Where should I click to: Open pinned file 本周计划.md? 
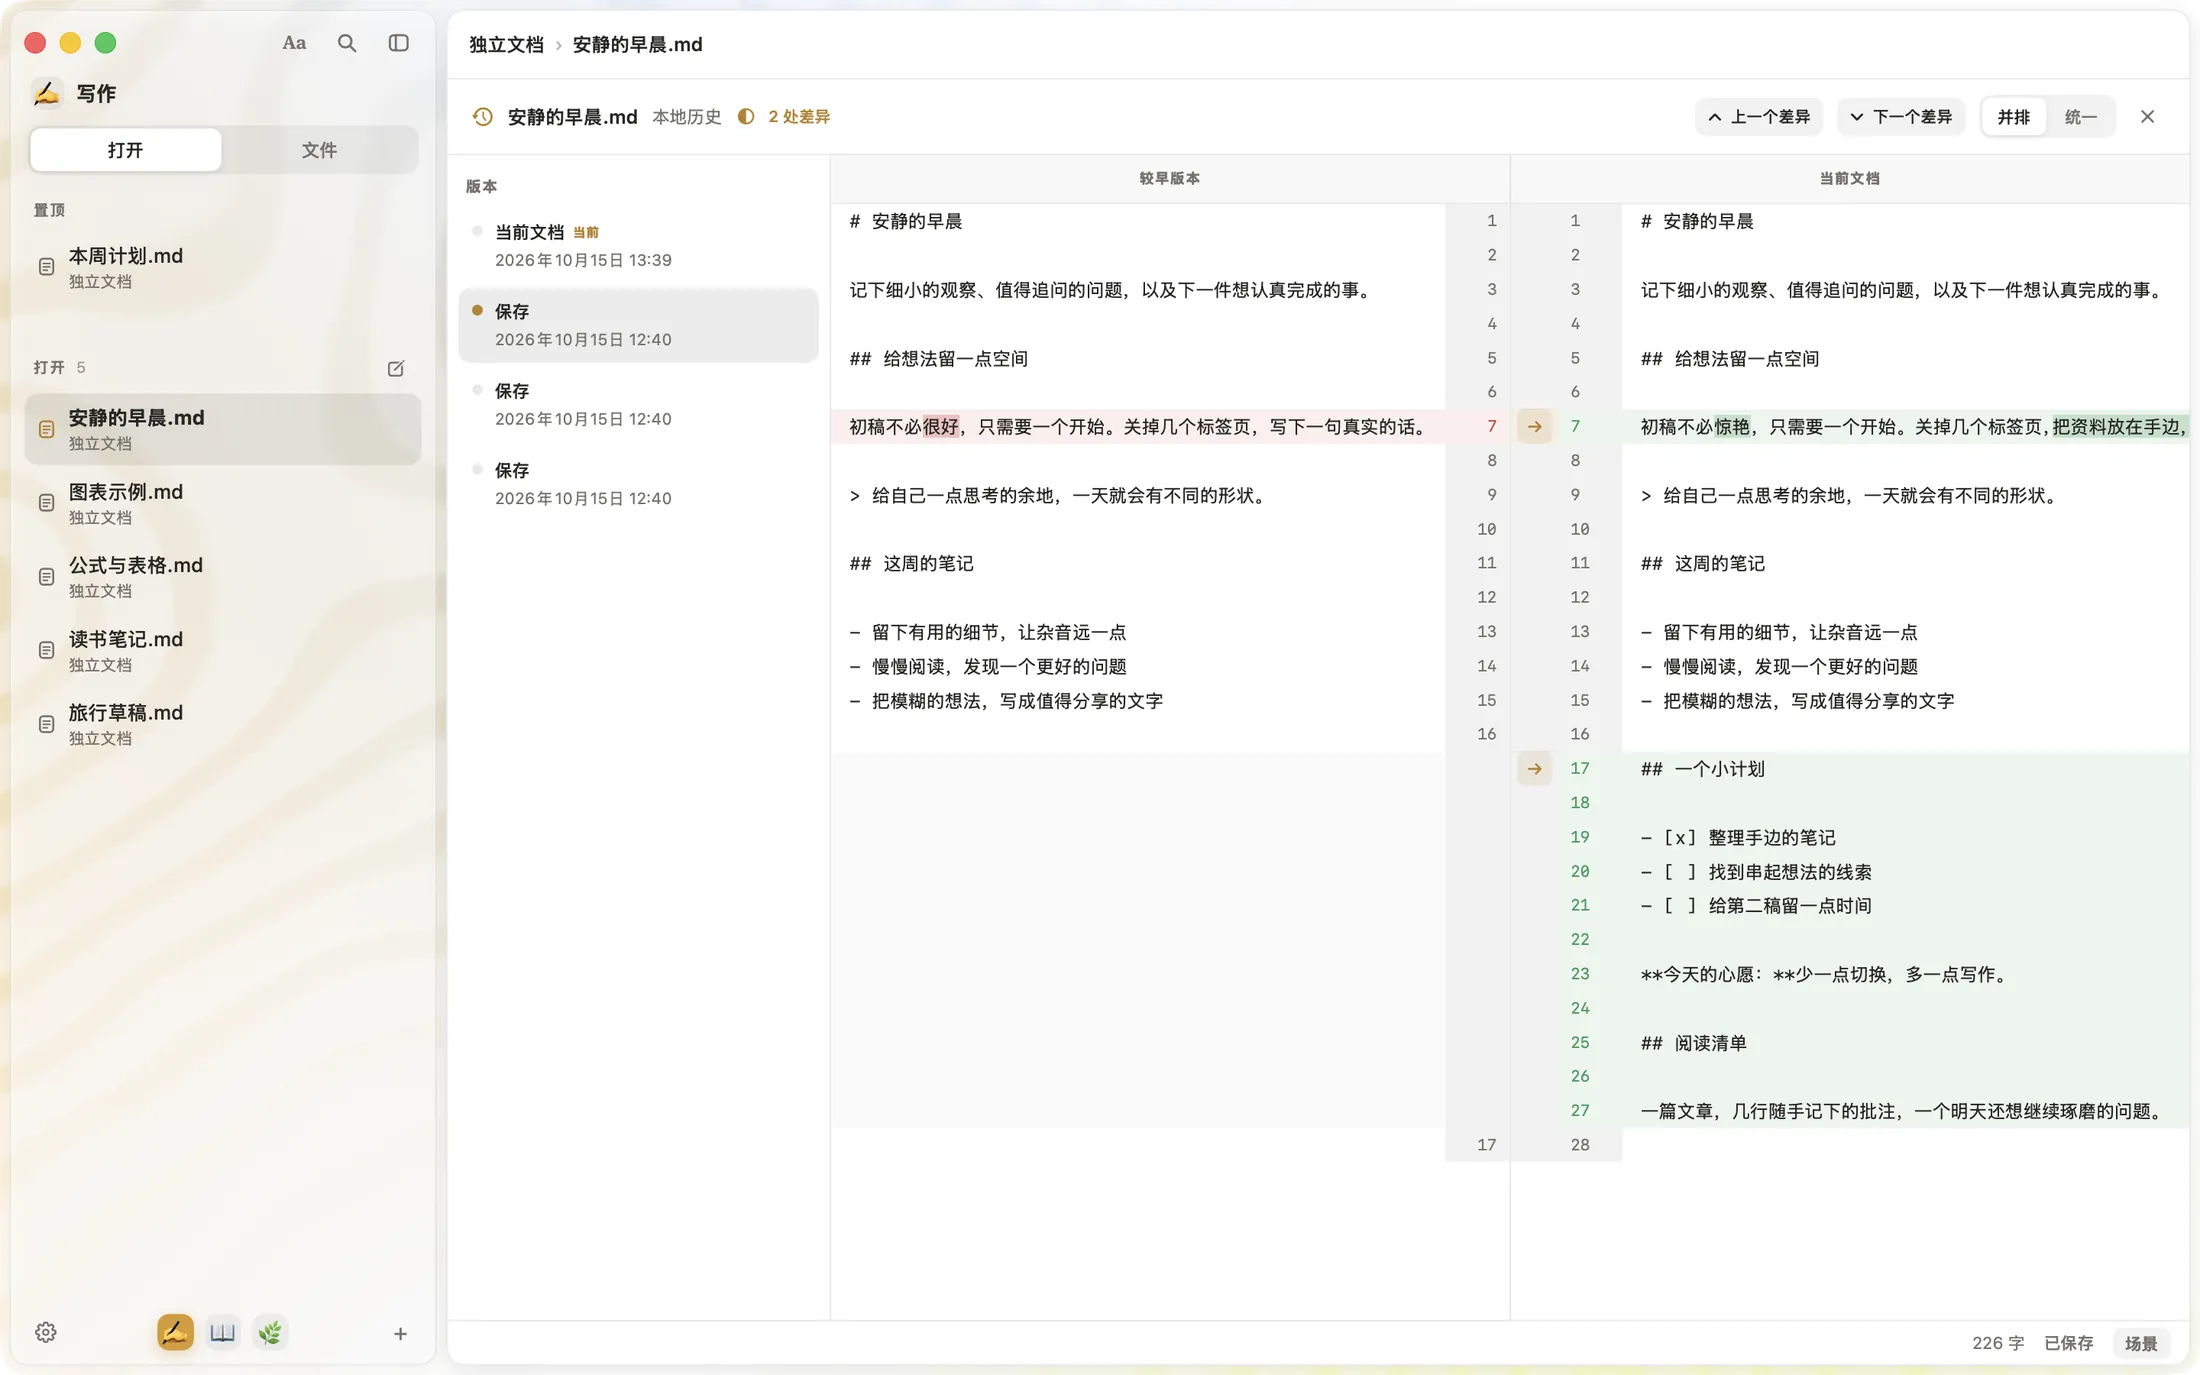coord(223,267)
